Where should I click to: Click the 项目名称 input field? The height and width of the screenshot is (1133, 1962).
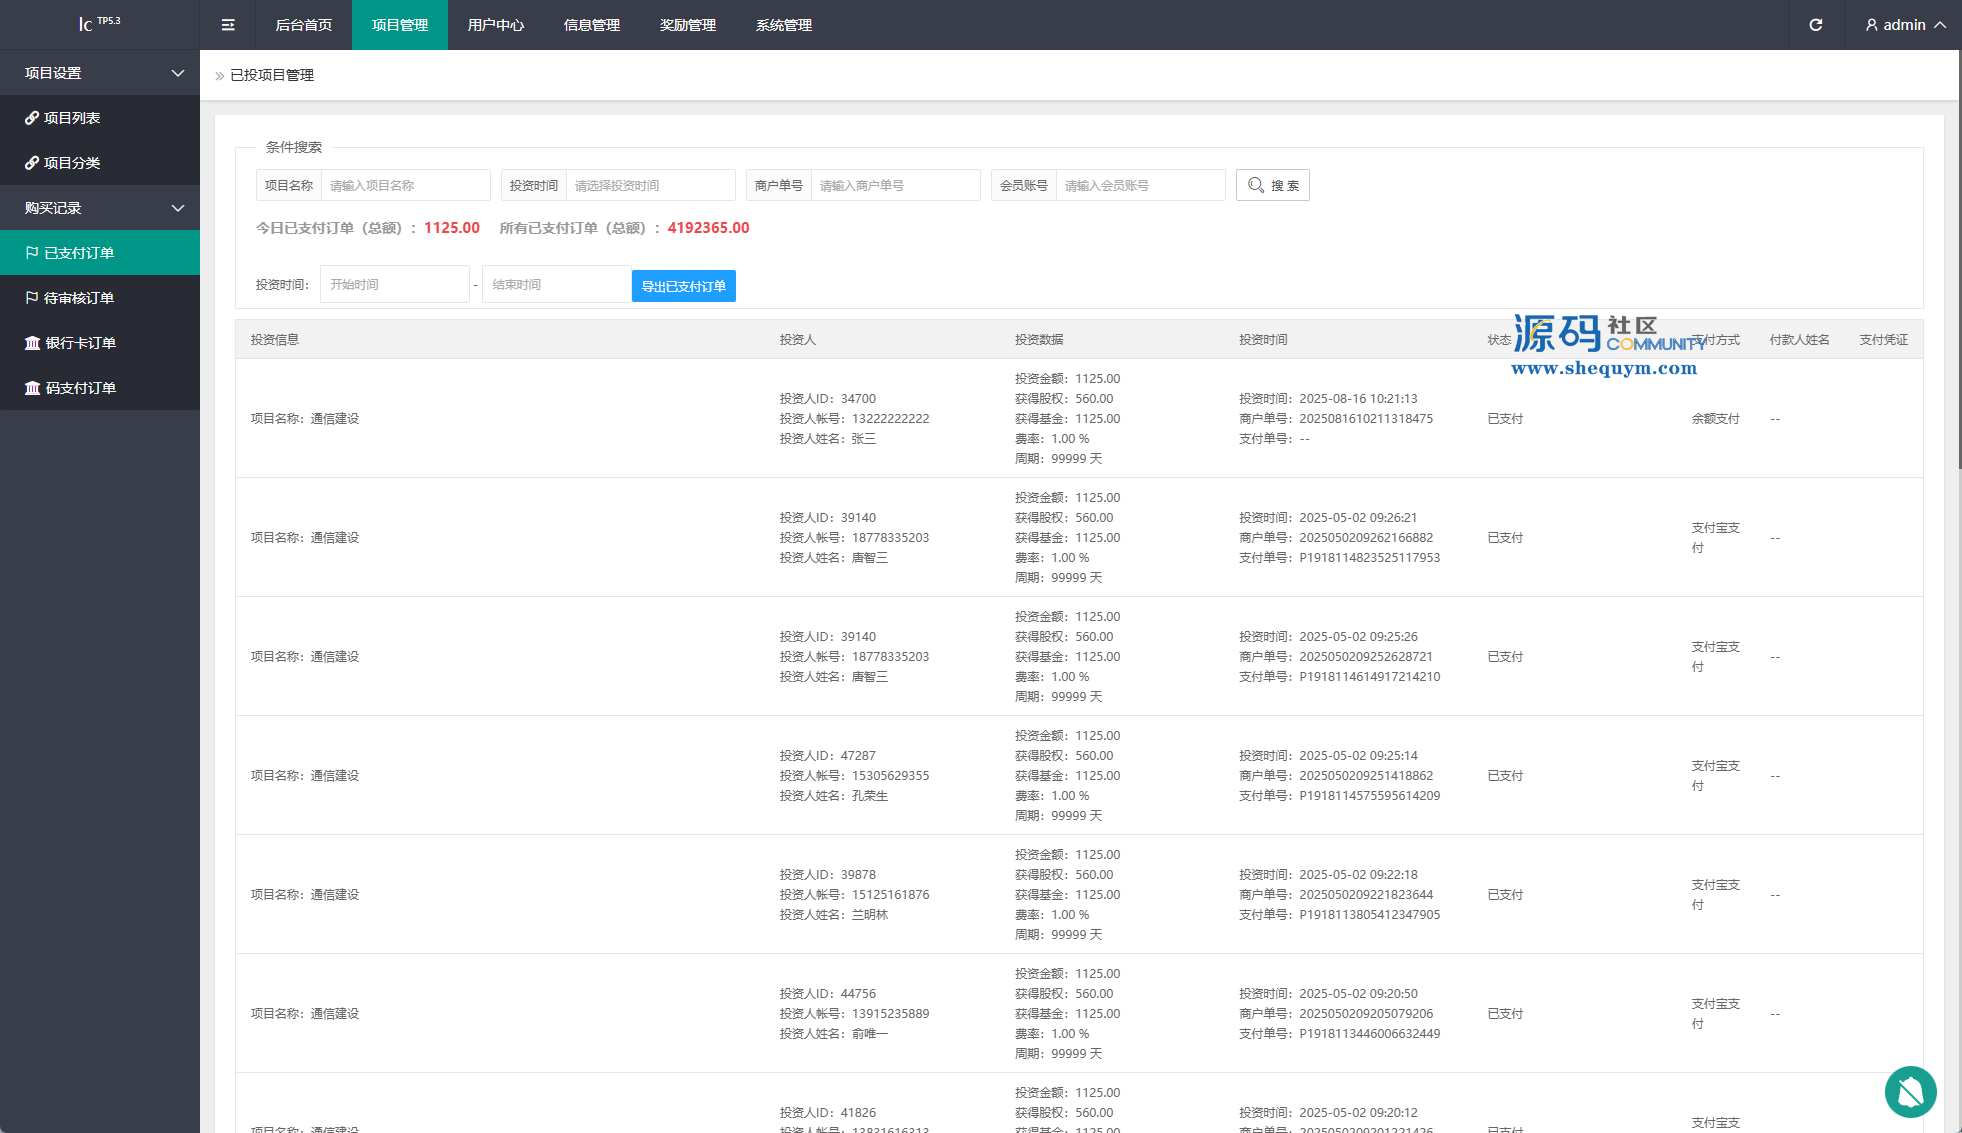[x=405, y=185]
